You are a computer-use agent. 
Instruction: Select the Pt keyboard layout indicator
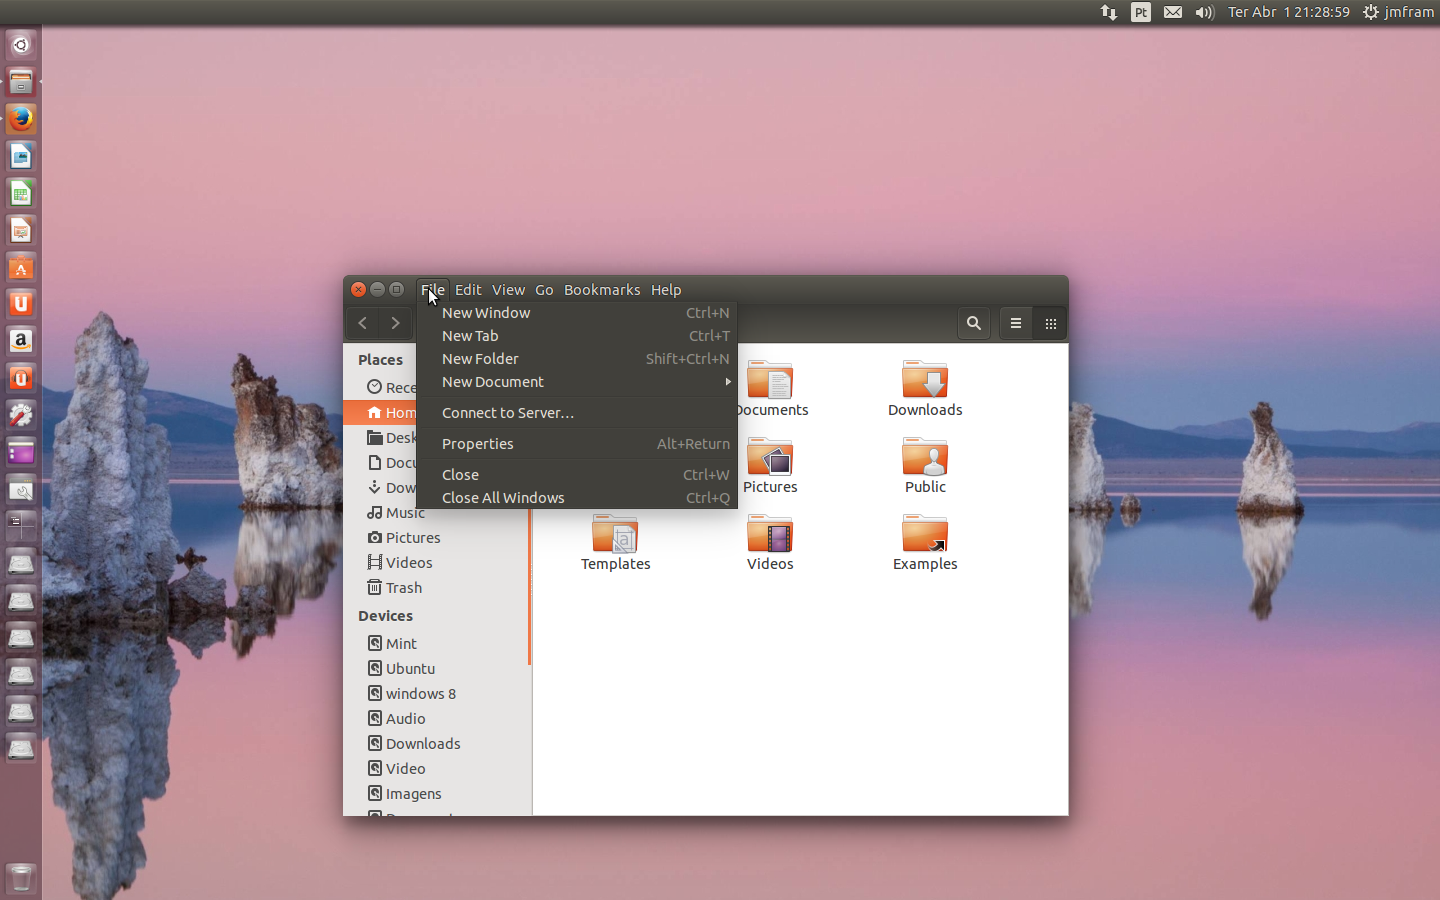pyautogui.click(x=1140, y=12)
